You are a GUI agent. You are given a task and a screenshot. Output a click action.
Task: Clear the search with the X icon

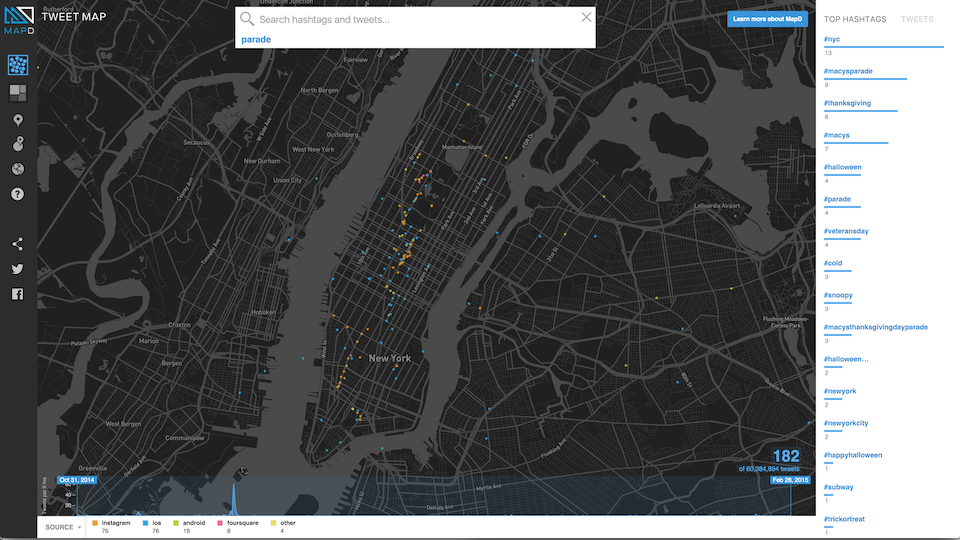tap(586, 17)
